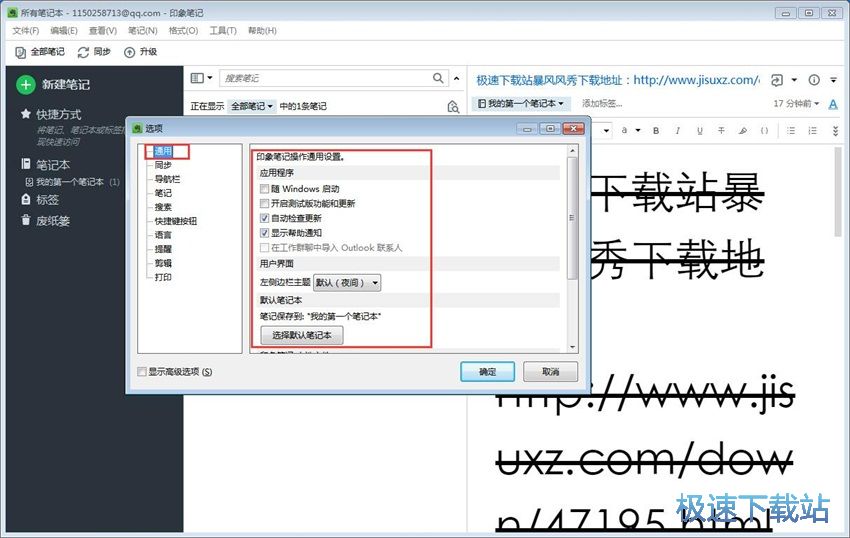Expand more toolbar options double chevron
This screenshot has height=538, width=850.
835,131
